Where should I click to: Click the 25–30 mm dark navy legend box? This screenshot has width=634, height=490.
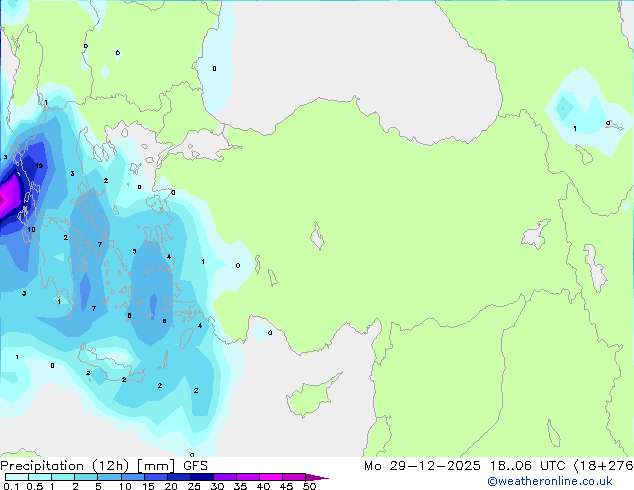[x=201, y=477]
